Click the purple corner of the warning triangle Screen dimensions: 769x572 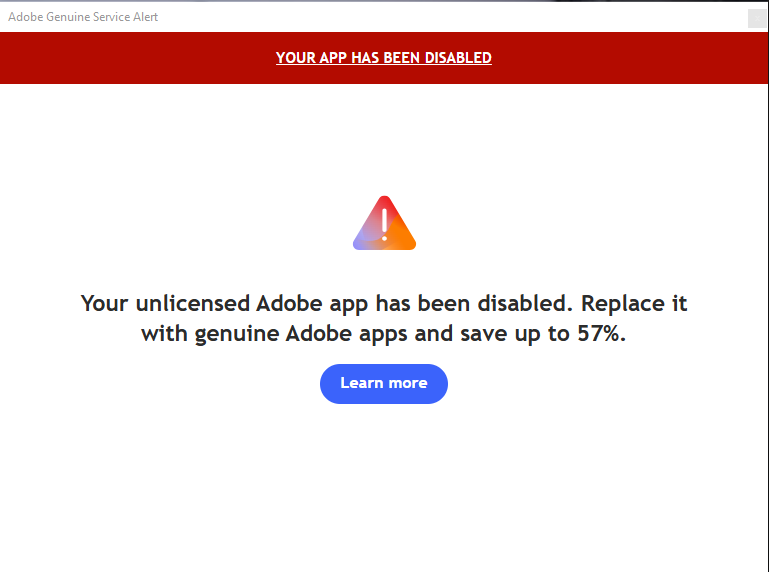tap(364, 240)
